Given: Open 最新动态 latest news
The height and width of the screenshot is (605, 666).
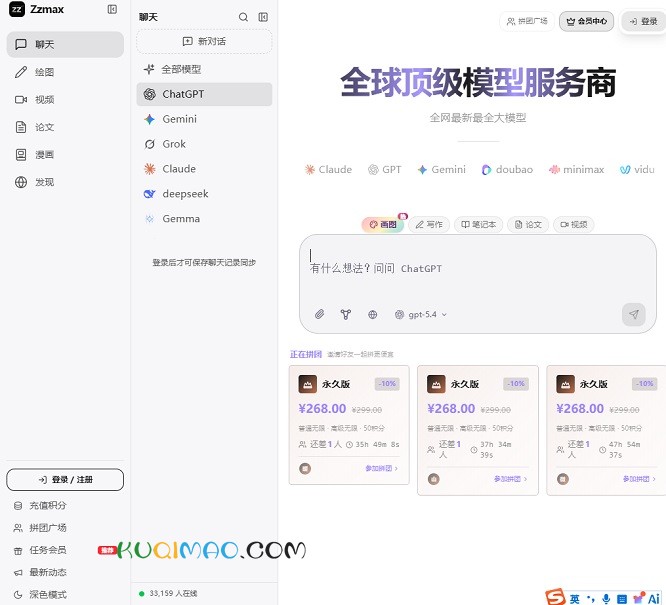Looking at the screenshot, I should [x=41, y=572].
